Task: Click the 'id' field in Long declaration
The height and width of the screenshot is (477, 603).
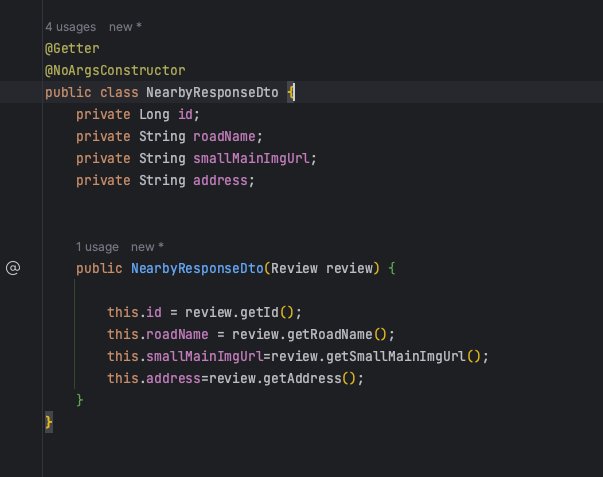Action: click(x=185, y=114)
